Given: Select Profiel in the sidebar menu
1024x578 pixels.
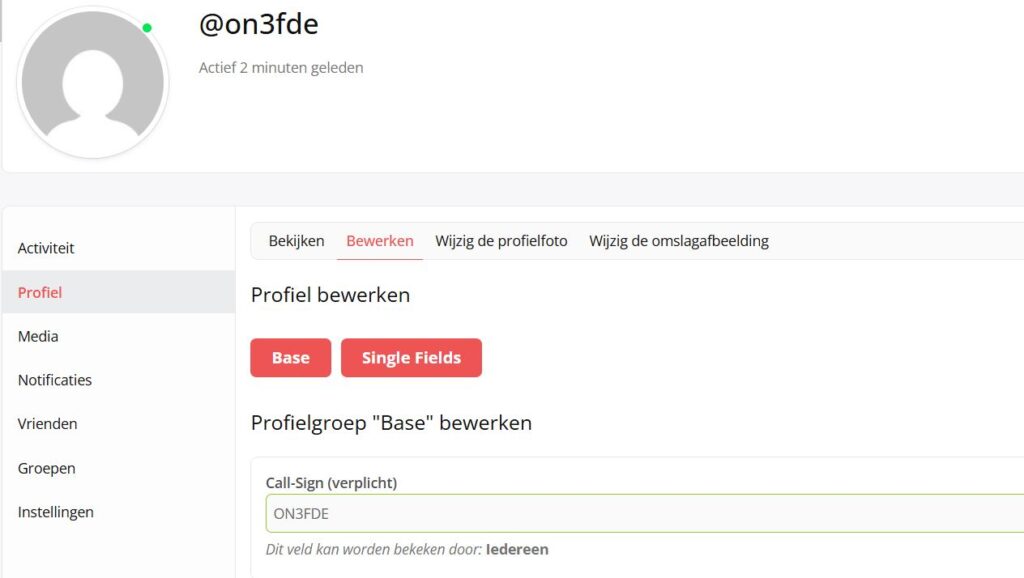Looking at the screenshot, I should [x=40, y=292].
